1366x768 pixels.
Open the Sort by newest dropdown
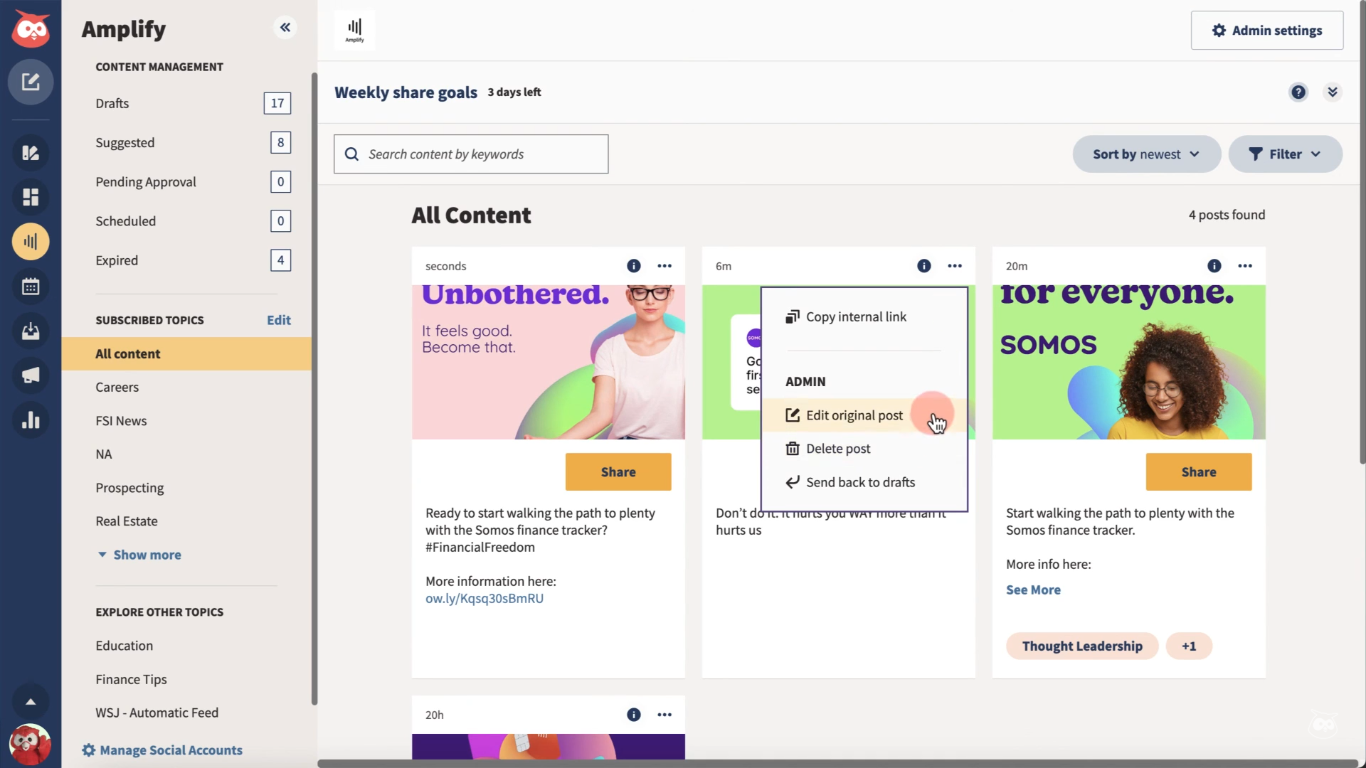[x=1147, y=154]
